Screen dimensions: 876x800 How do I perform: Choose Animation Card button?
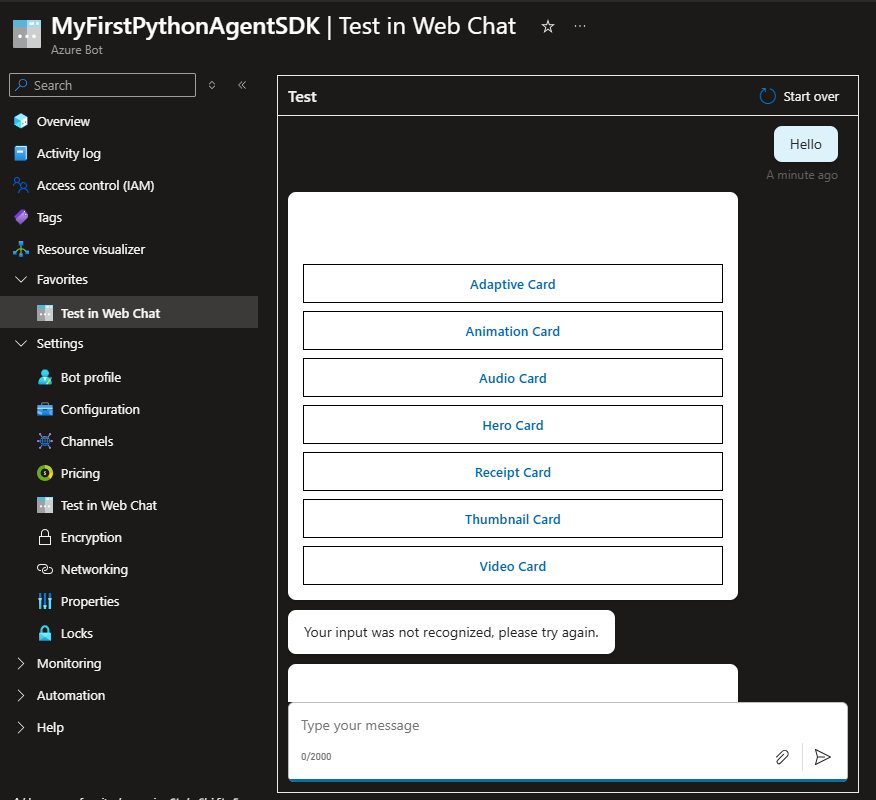click(x=512, y=331)
